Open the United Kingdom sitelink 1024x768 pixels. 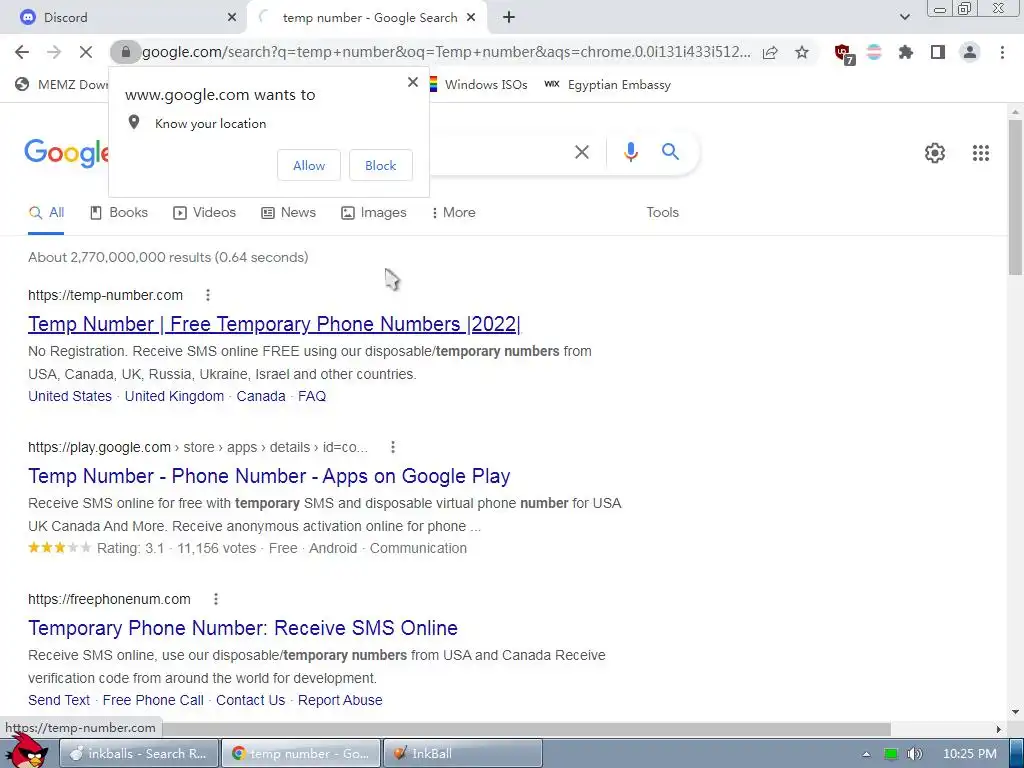(x=174, y=396)
